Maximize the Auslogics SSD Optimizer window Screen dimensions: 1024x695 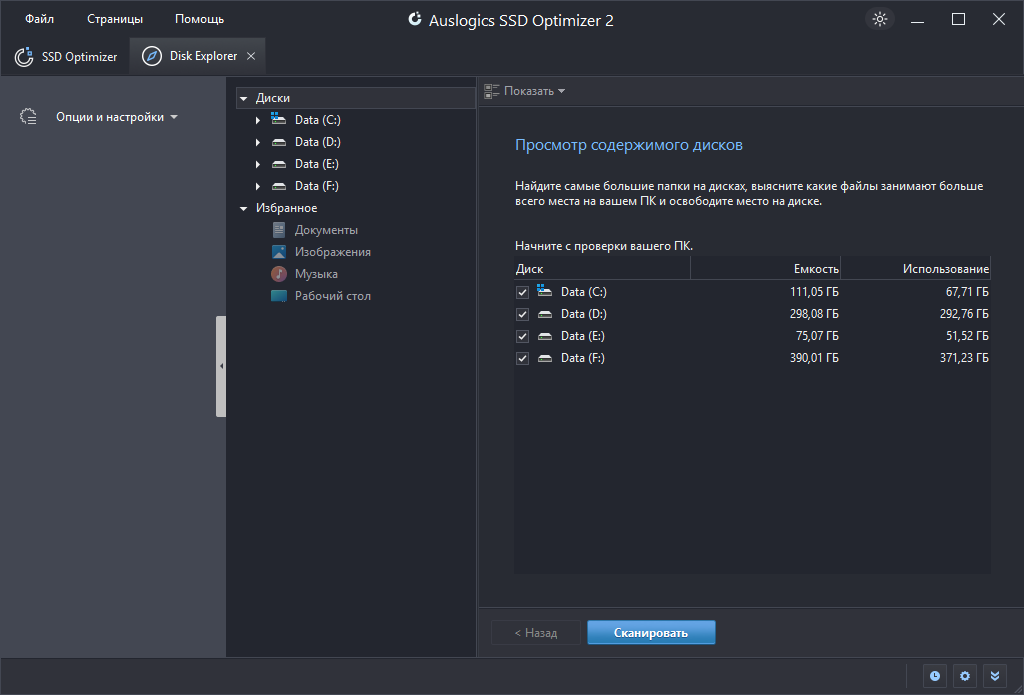click(958, 19)
